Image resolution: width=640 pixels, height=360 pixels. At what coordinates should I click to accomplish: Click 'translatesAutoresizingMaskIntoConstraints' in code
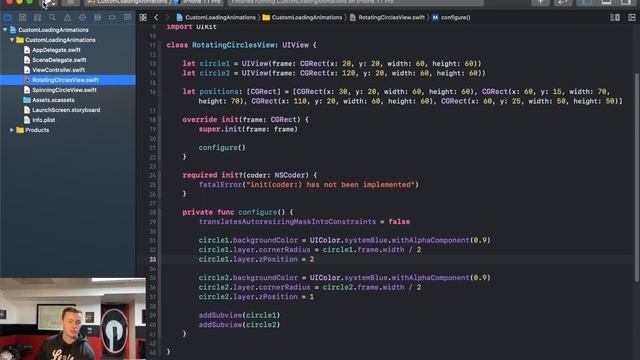click(x=287, y=222)
